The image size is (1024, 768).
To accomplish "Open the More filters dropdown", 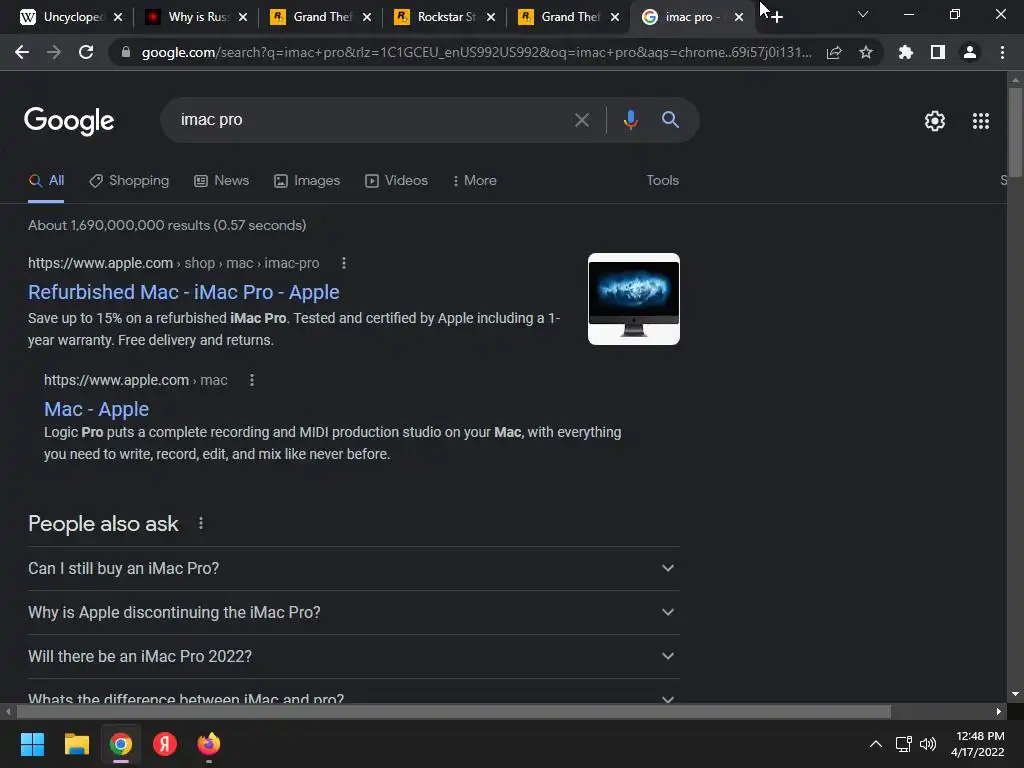I will (475, 181).
